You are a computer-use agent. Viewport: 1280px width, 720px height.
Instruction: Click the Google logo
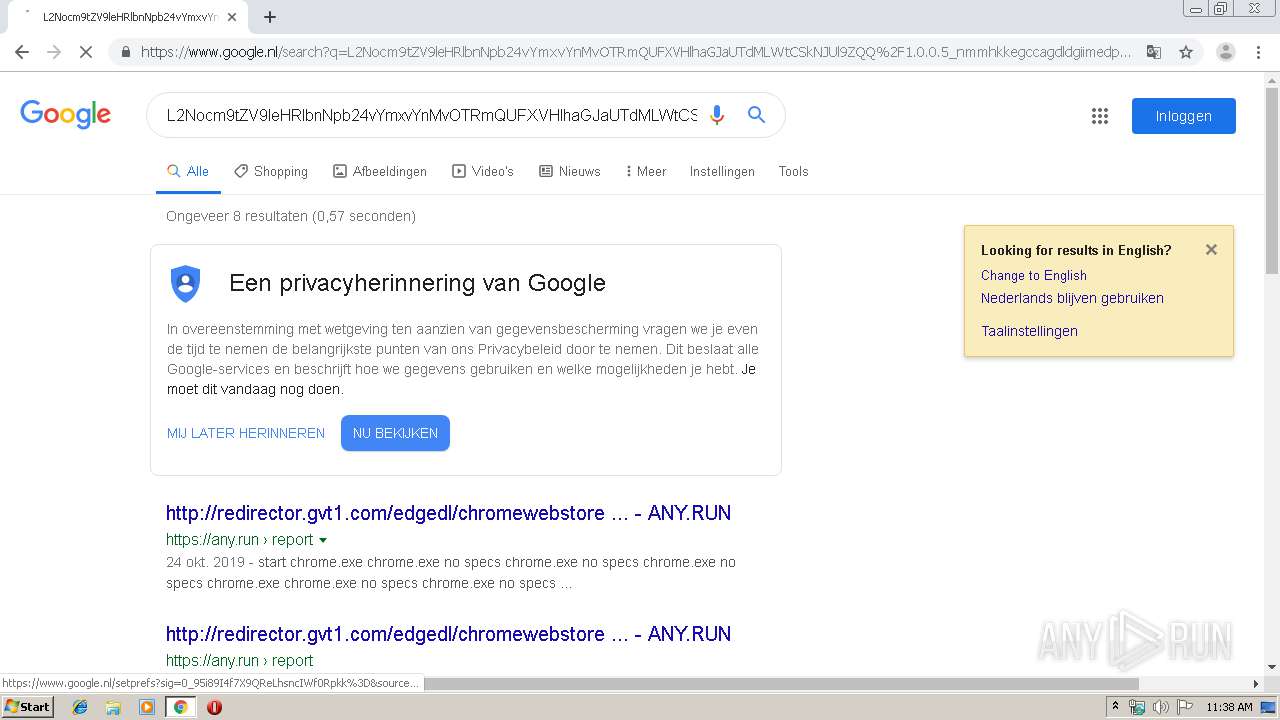(x=66, y=114)
